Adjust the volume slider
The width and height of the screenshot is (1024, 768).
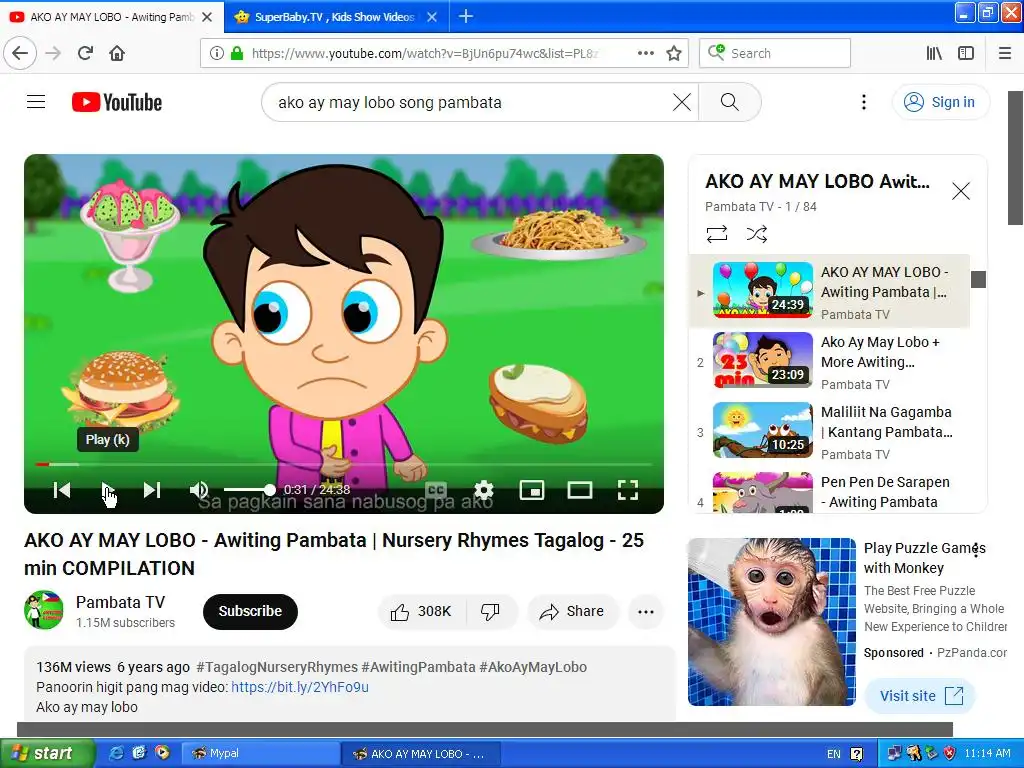point(248,490)
